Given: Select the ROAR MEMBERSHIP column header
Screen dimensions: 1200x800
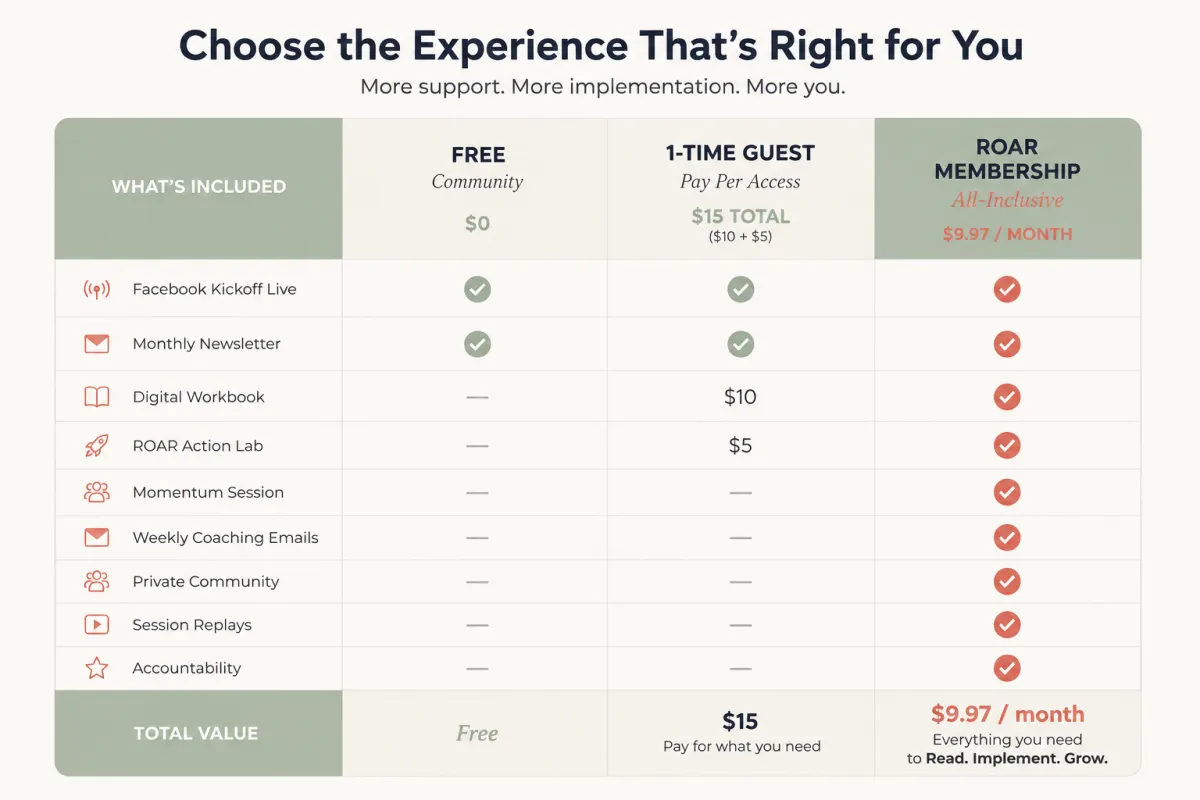Looking at the screenshot, I should (1008, 189).
